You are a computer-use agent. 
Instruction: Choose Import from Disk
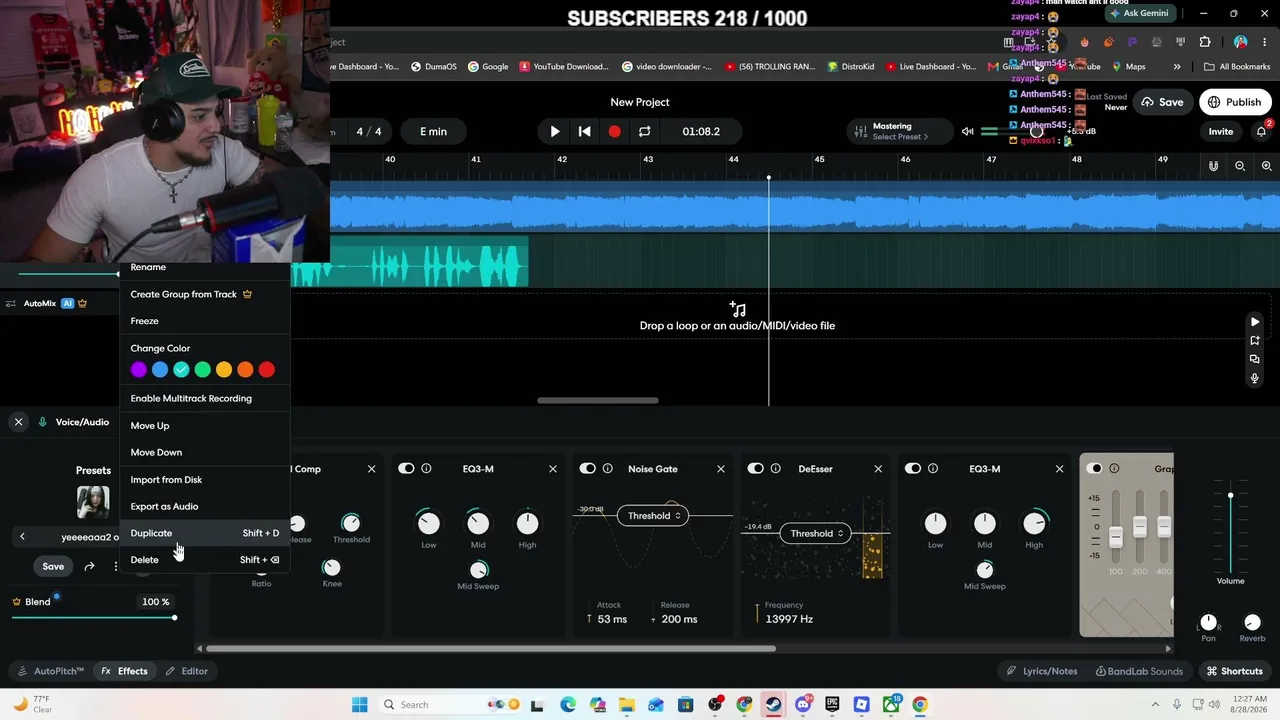pos(205,480)
